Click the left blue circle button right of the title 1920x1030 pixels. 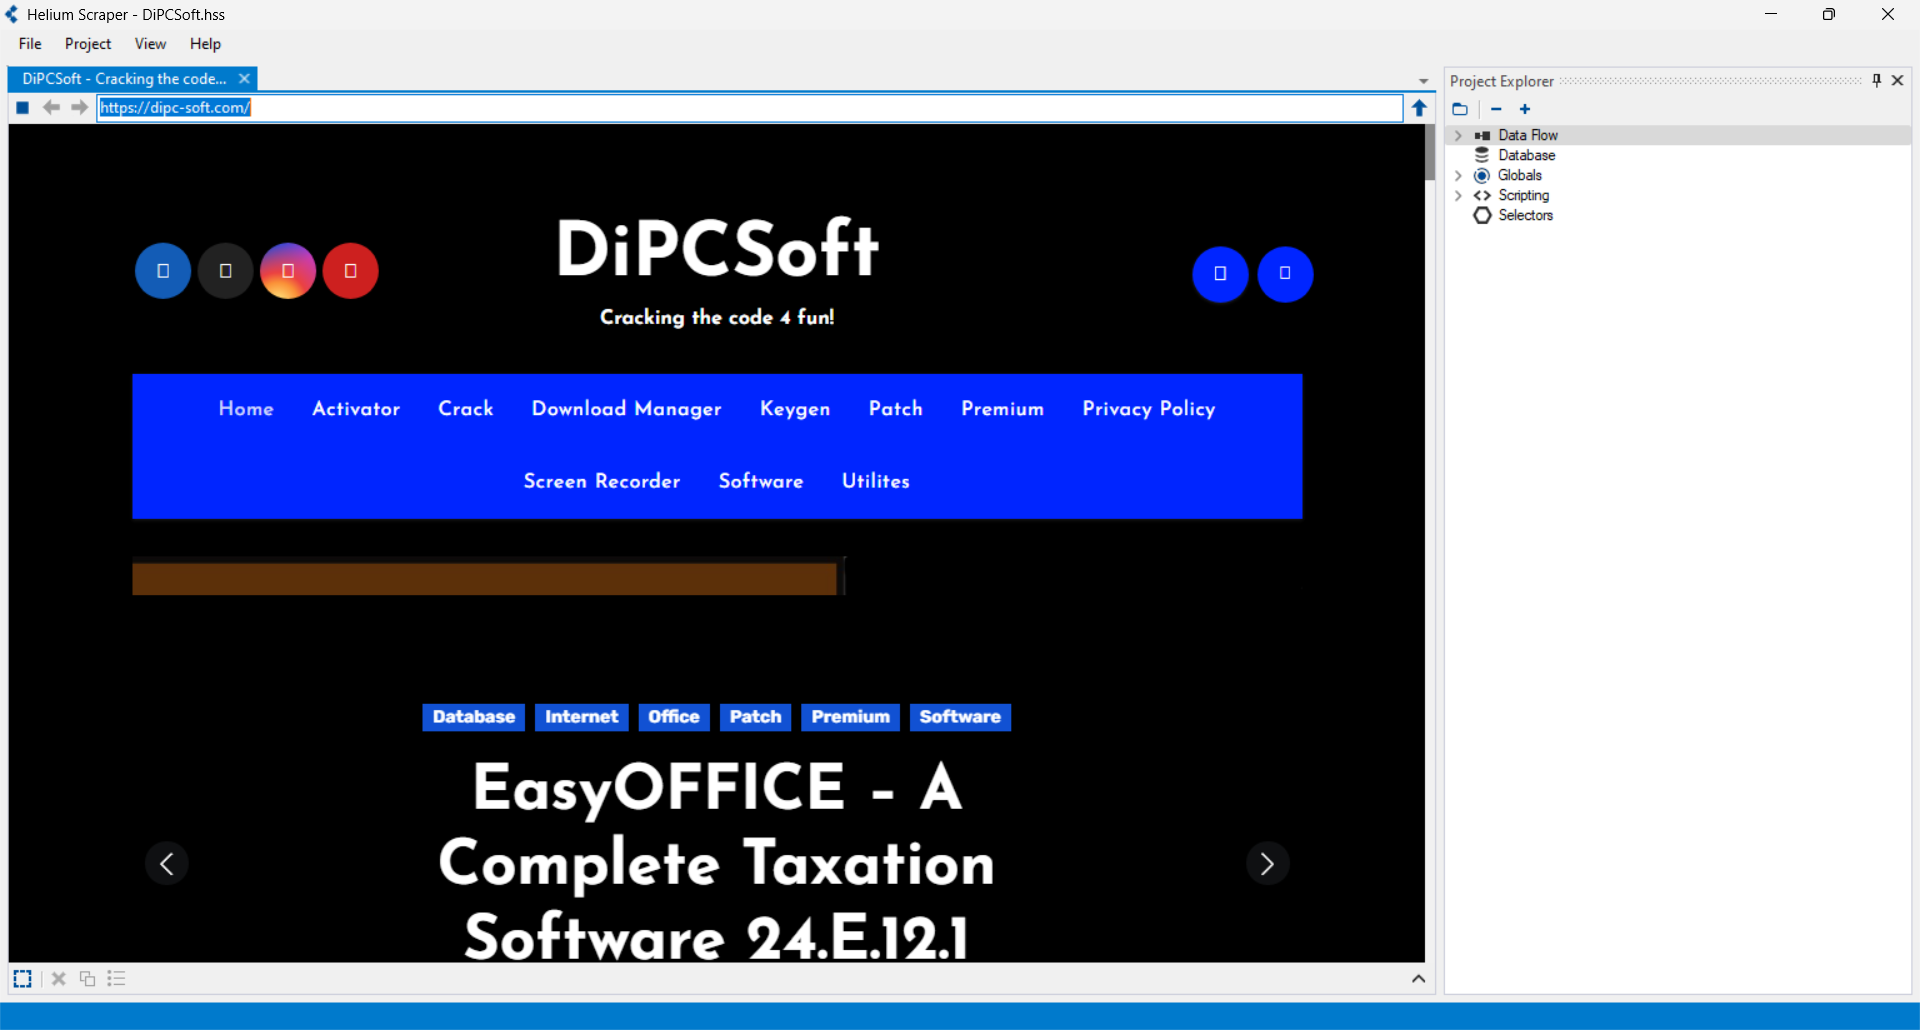1220,274
